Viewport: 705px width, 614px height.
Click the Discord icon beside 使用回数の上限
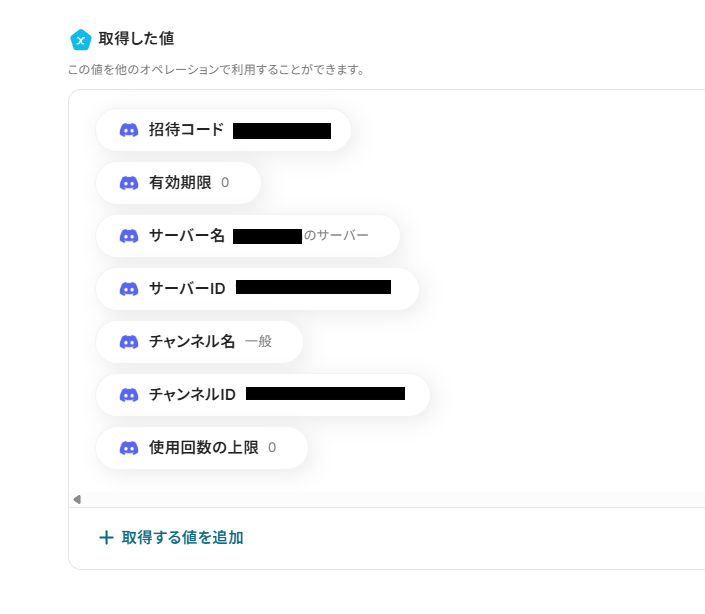(129, 448)
